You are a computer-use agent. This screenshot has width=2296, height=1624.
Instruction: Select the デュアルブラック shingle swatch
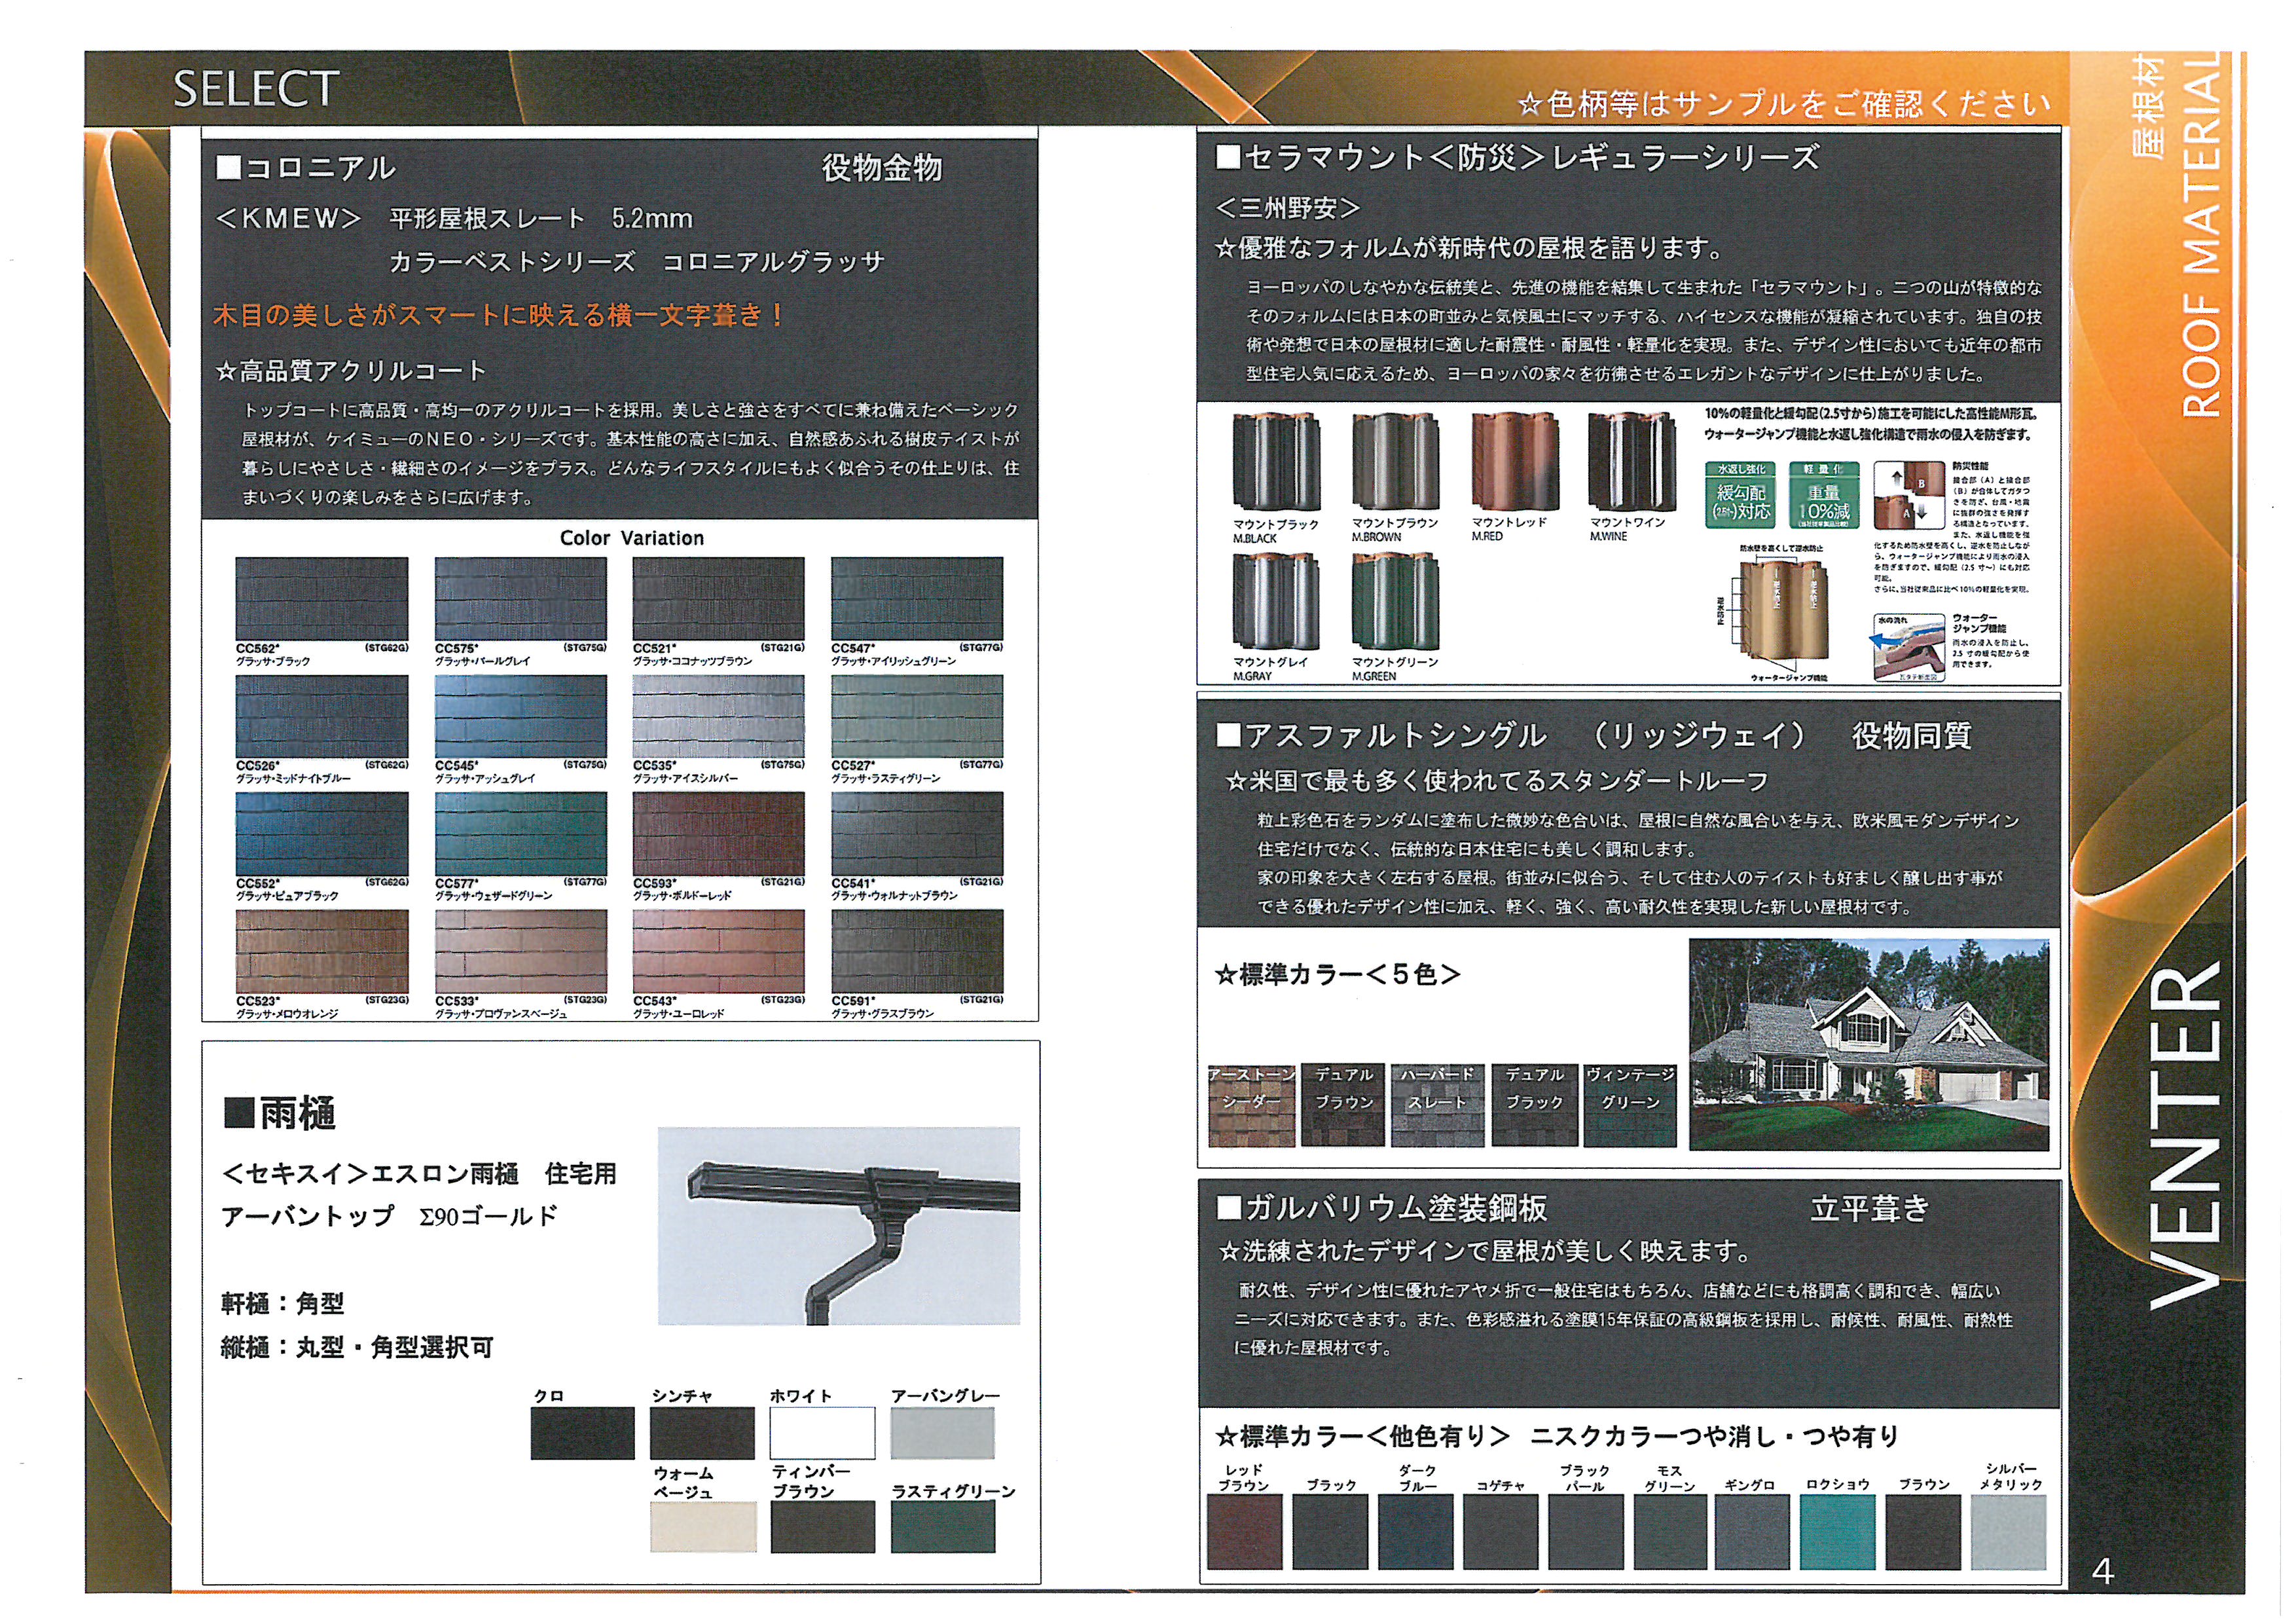1534,1105
